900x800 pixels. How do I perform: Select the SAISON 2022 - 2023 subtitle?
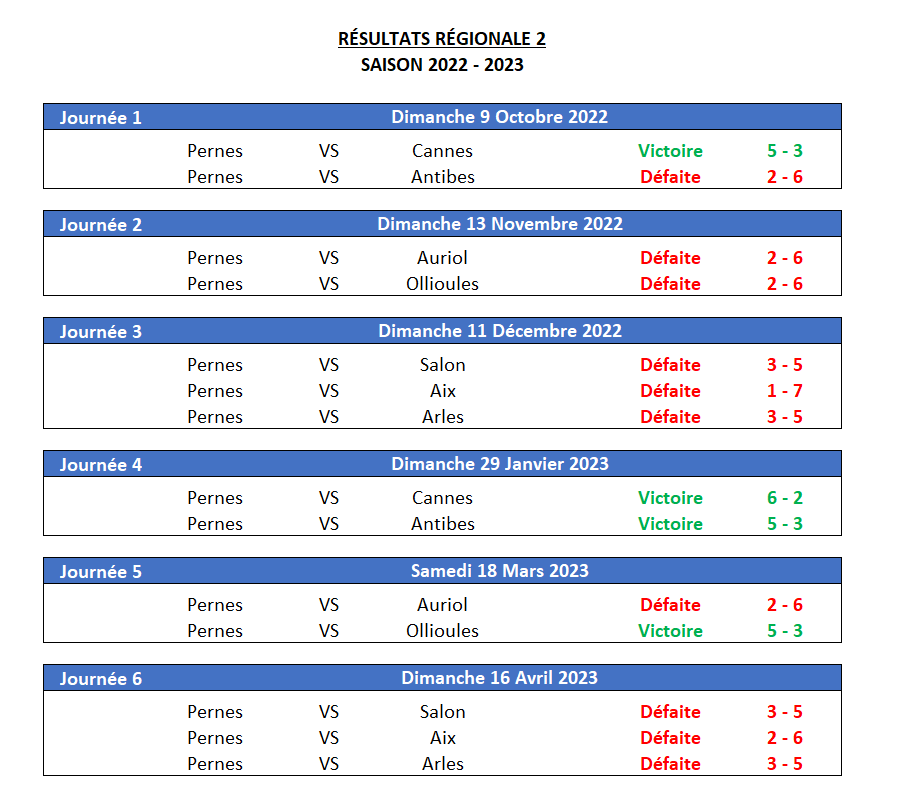[442, 65]
